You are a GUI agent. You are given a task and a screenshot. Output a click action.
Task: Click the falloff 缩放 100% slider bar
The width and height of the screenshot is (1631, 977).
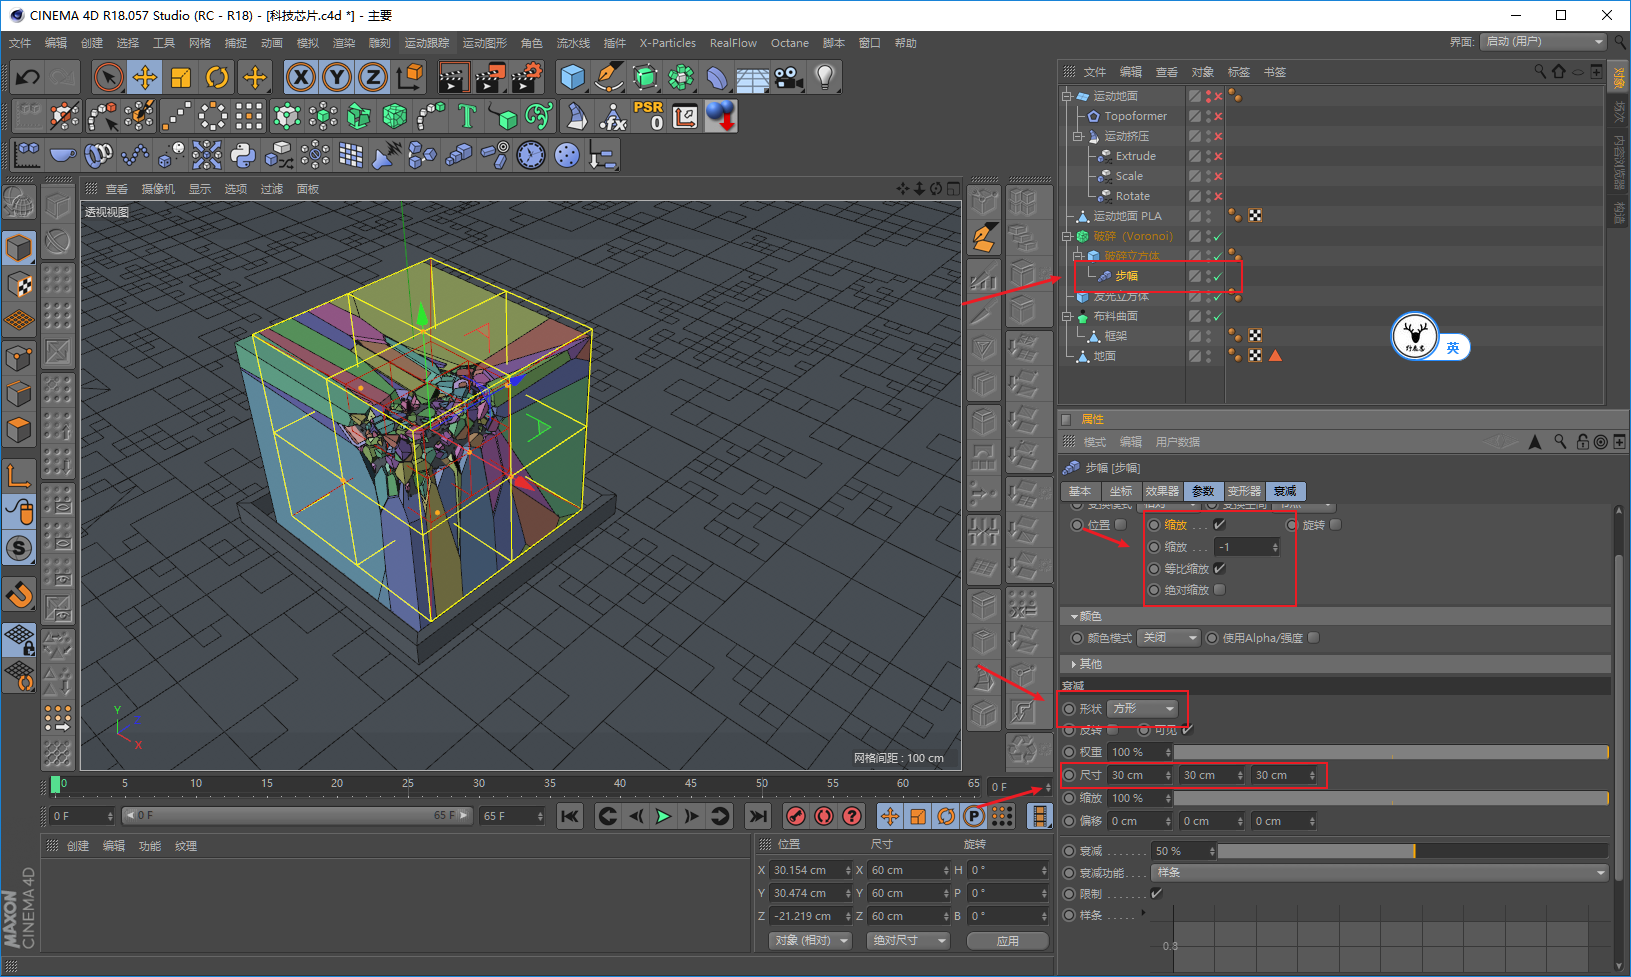(x=1391, y=798)
